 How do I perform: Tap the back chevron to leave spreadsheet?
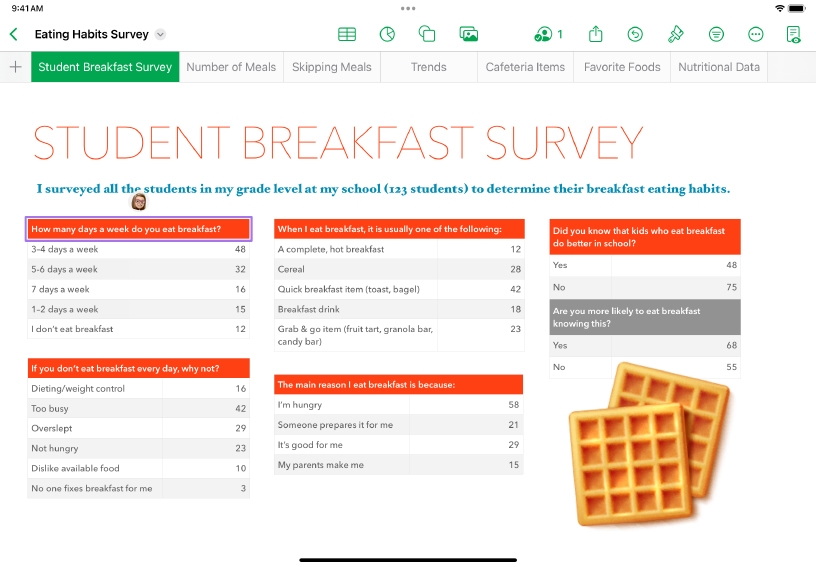click(x=14, y=34)
